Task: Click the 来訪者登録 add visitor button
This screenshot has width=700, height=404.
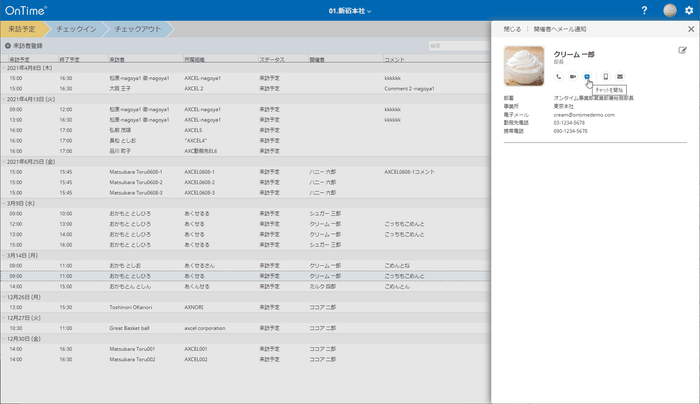Action: click(x=27, y=46)
